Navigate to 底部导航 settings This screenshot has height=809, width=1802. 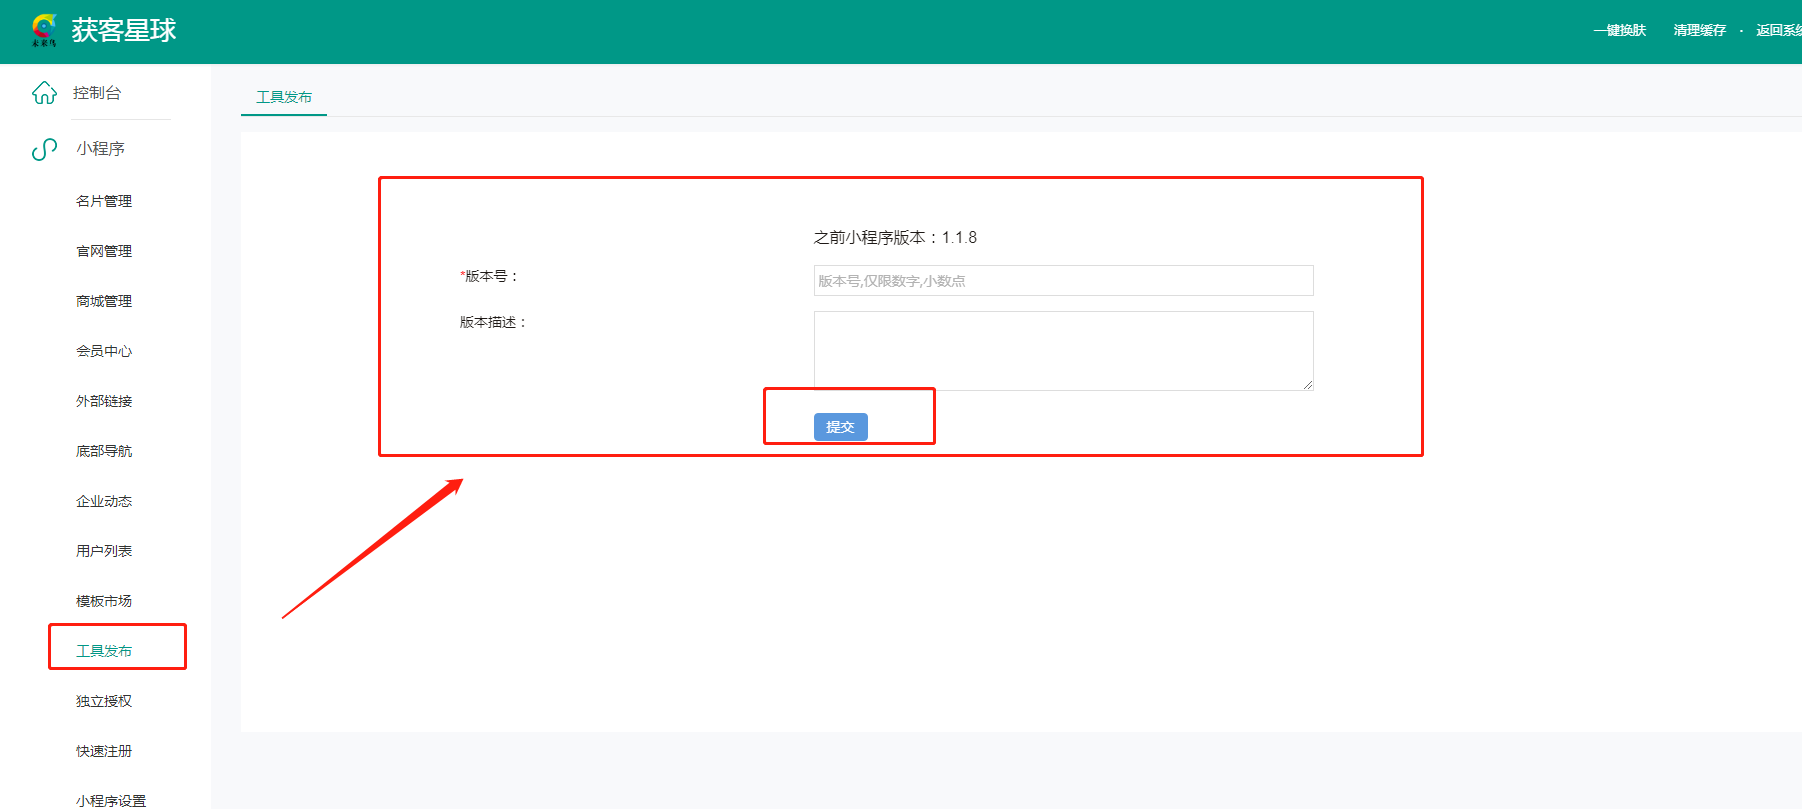[x=104, y=451]
